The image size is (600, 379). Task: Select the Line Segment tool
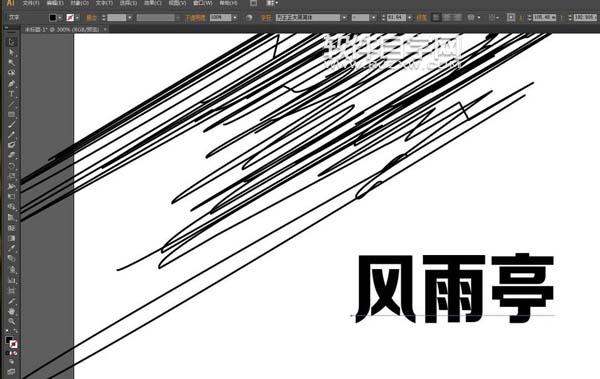click(x=12, y=104)
